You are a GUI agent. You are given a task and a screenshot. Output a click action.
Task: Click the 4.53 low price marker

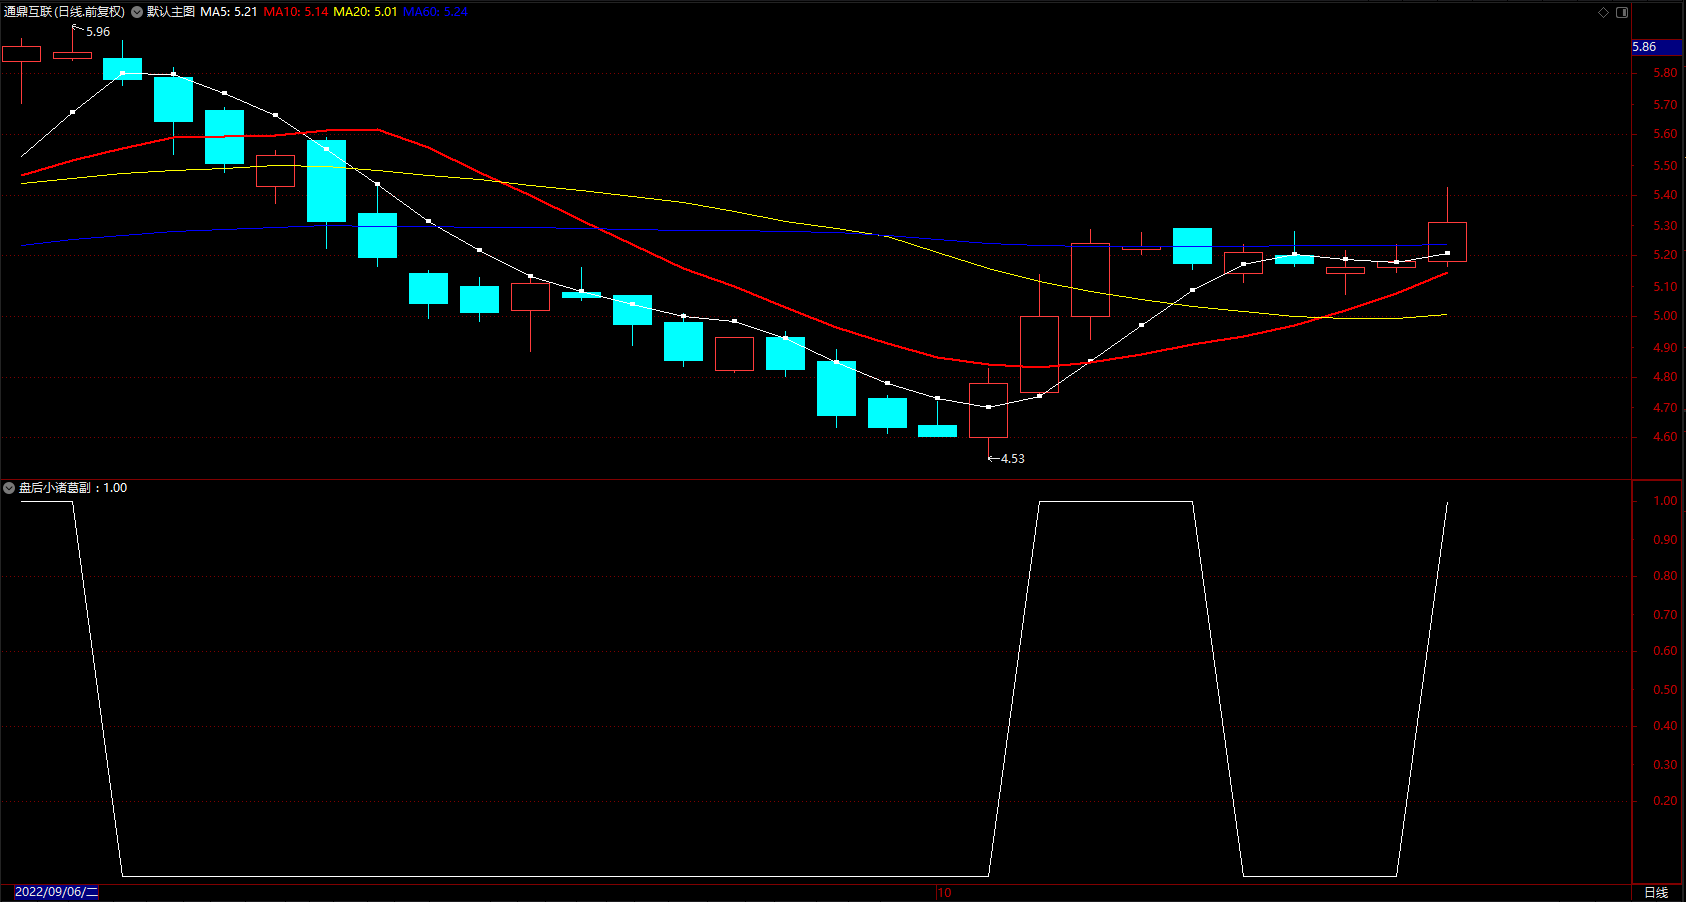pos(1012,459)
